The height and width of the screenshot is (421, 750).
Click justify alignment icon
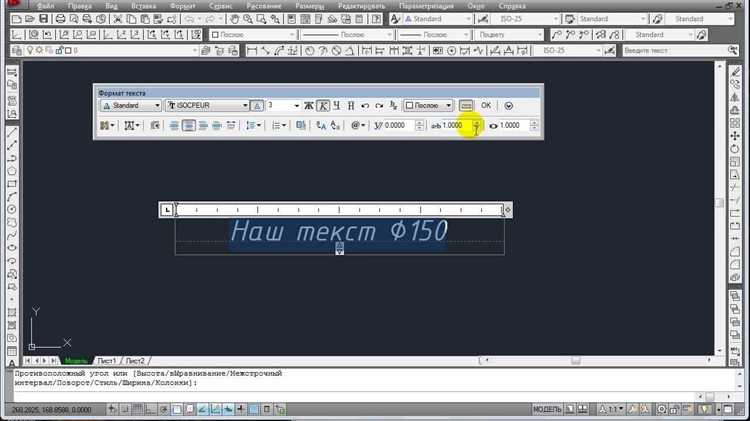point(217,125)
